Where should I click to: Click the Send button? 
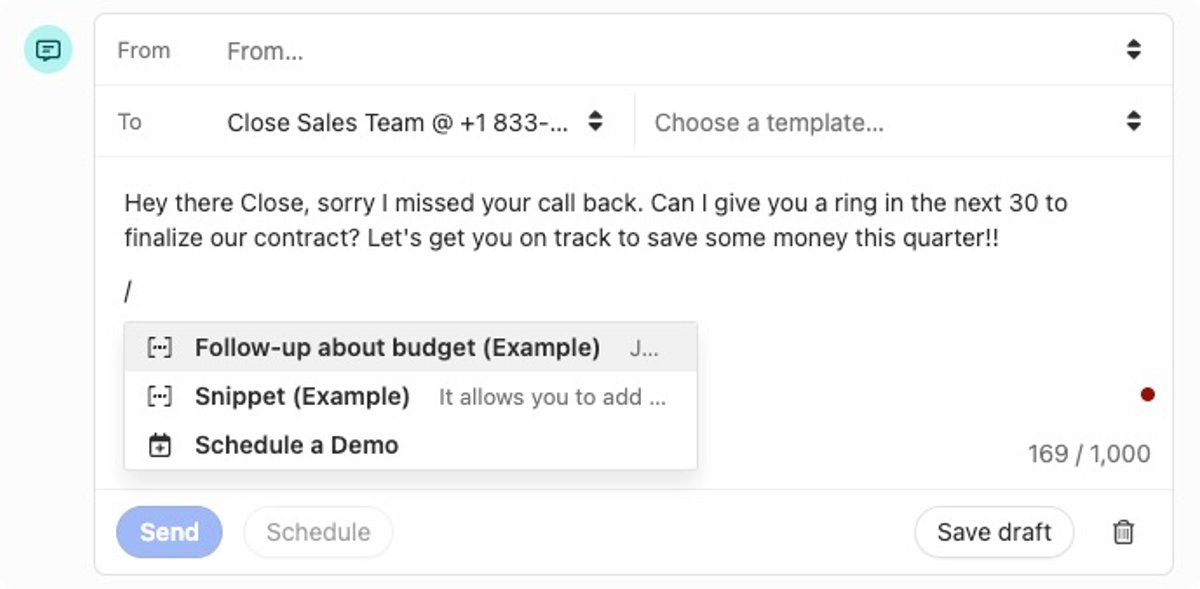pyautogui.click(x=169, y=532)
